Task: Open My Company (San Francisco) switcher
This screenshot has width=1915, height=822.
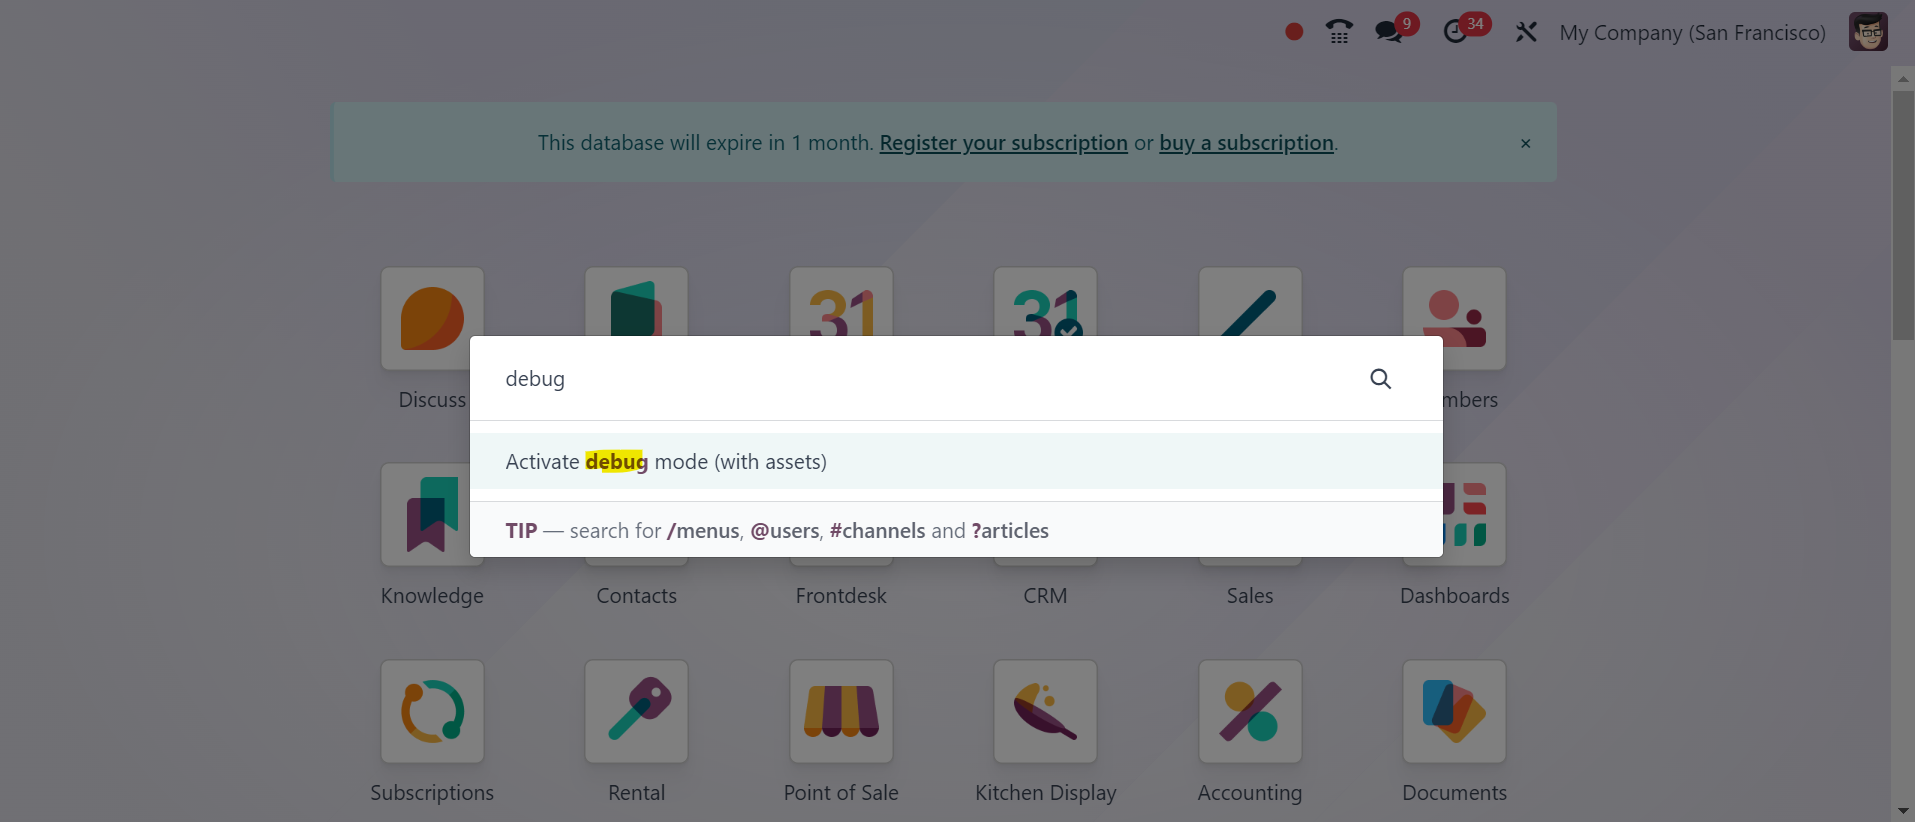Action: point(1692,33)
